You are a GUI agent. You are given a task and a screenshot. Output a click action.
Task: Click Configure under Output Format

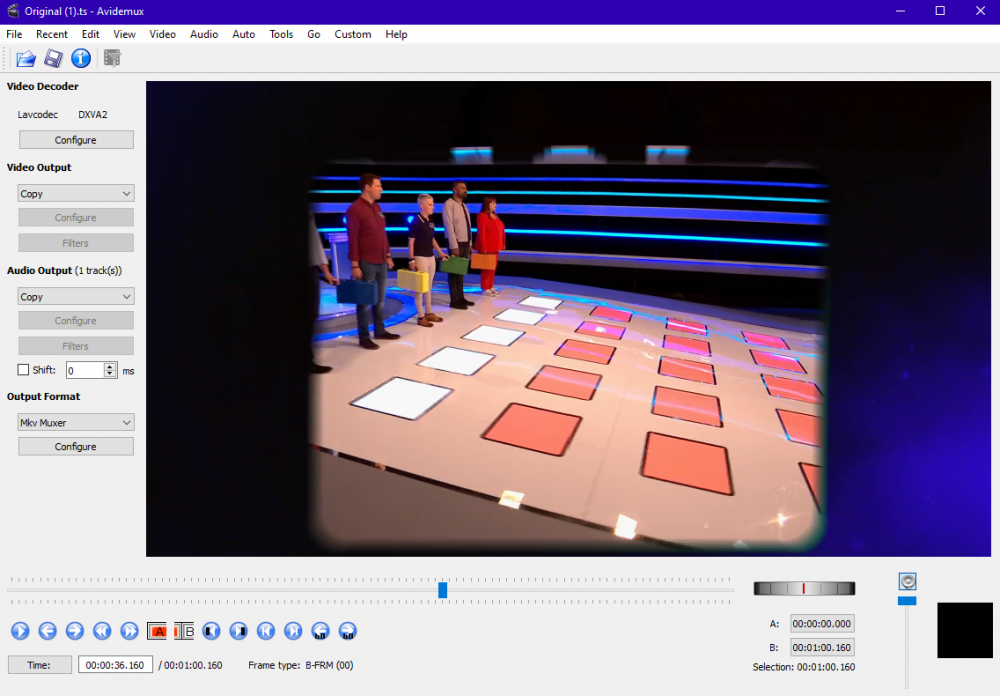click(x=76, y=447)
